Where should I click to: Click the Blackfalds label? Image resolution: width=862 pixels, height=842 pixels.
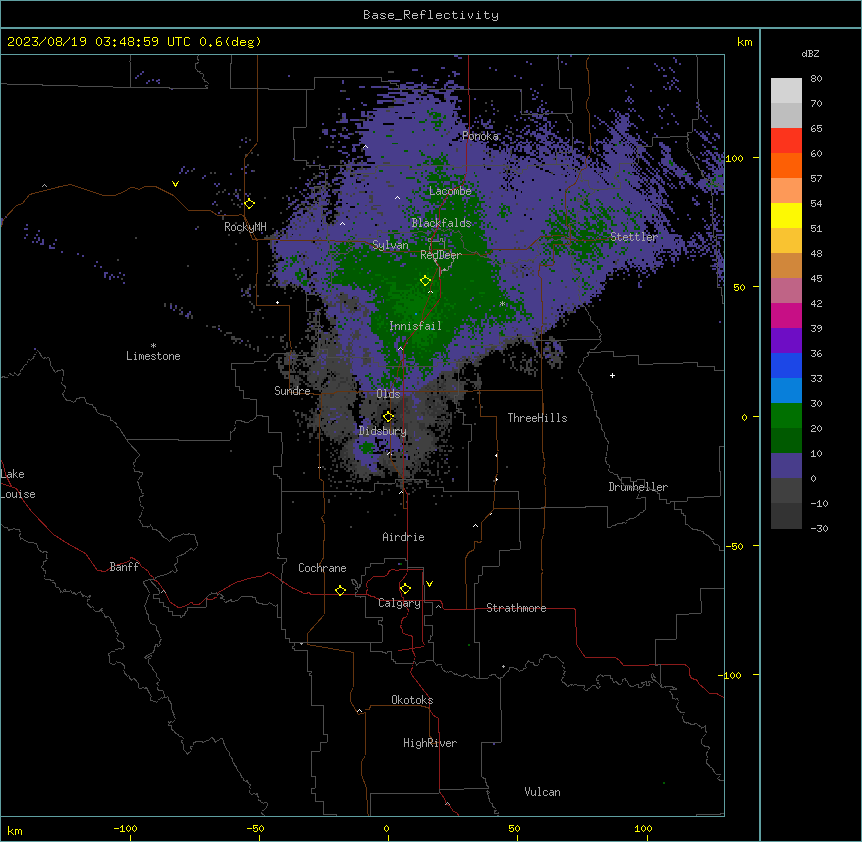(x=441, y=223)
